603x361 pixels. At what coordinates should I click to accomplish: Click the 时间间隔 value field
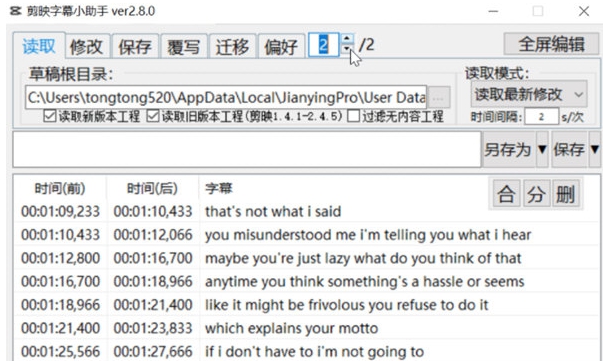(541, 117)
